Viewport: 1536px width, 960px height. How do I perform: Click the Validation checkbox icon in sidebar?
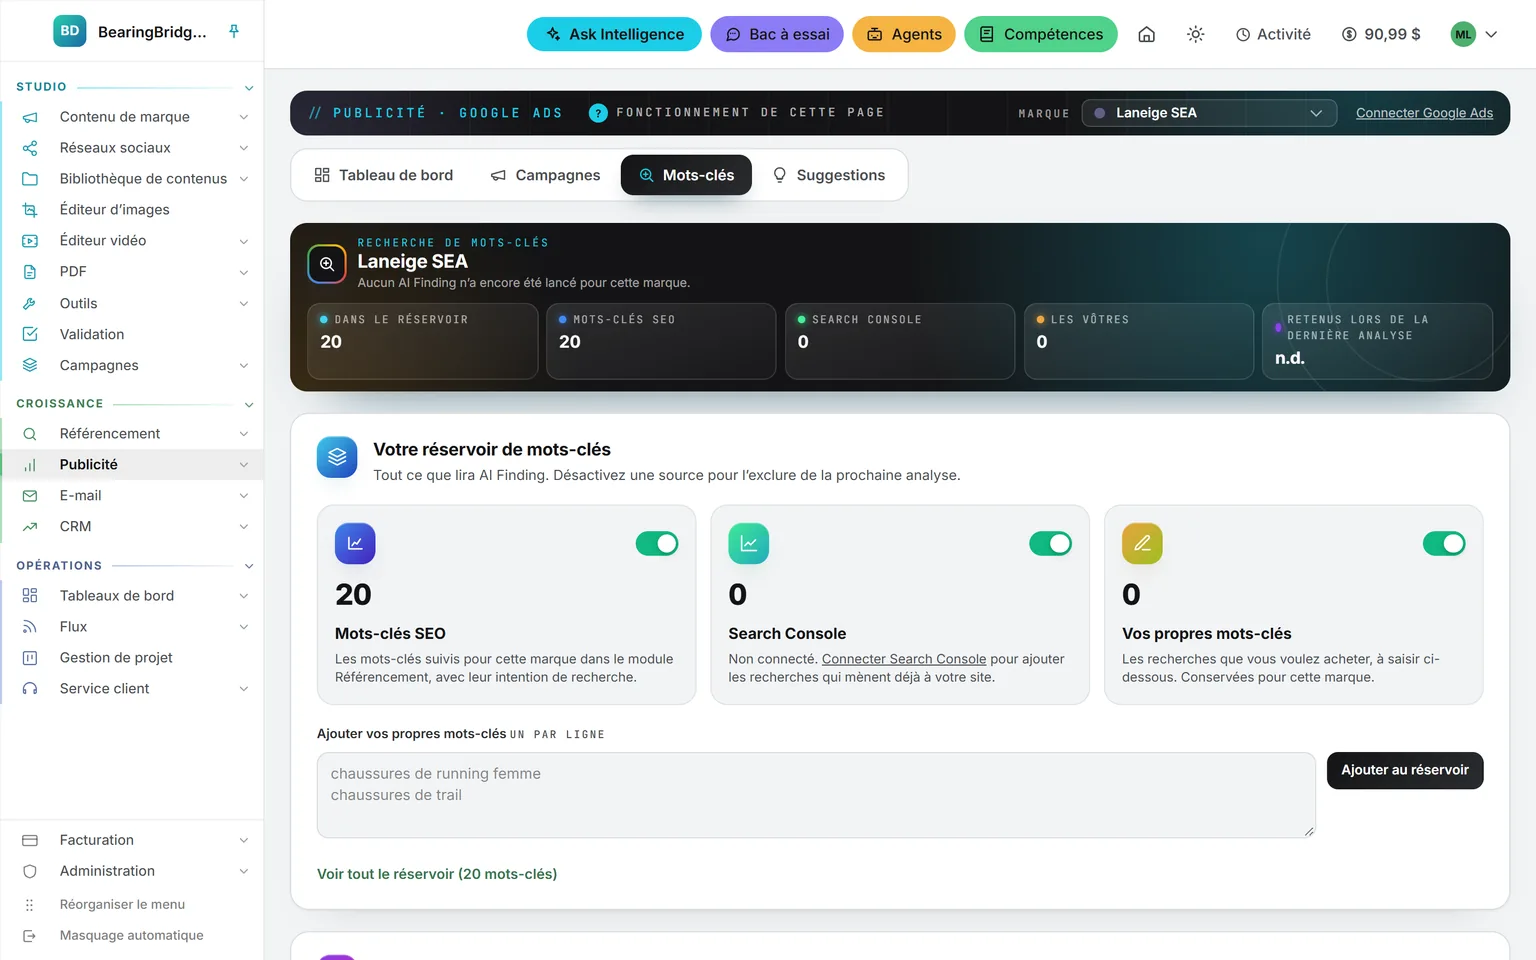pos(30,334)
